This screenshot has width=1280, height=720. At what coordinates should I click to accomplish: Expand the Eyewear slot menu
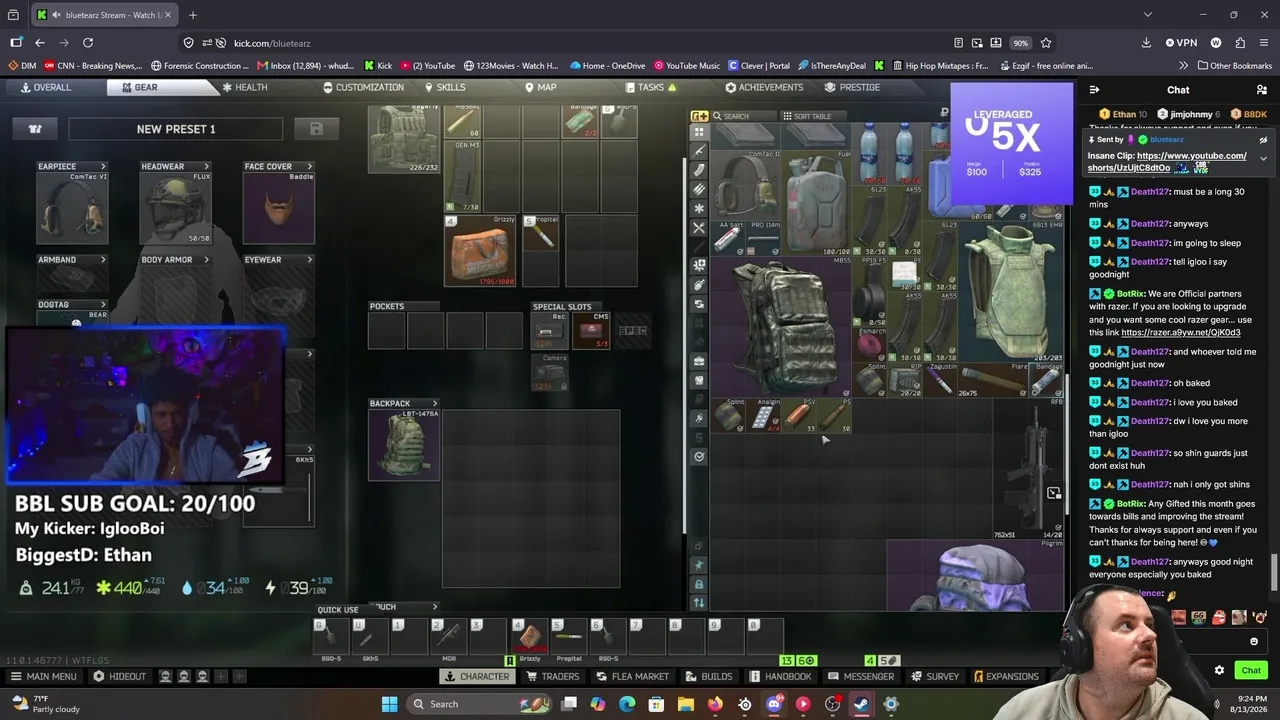coord(309,260)
